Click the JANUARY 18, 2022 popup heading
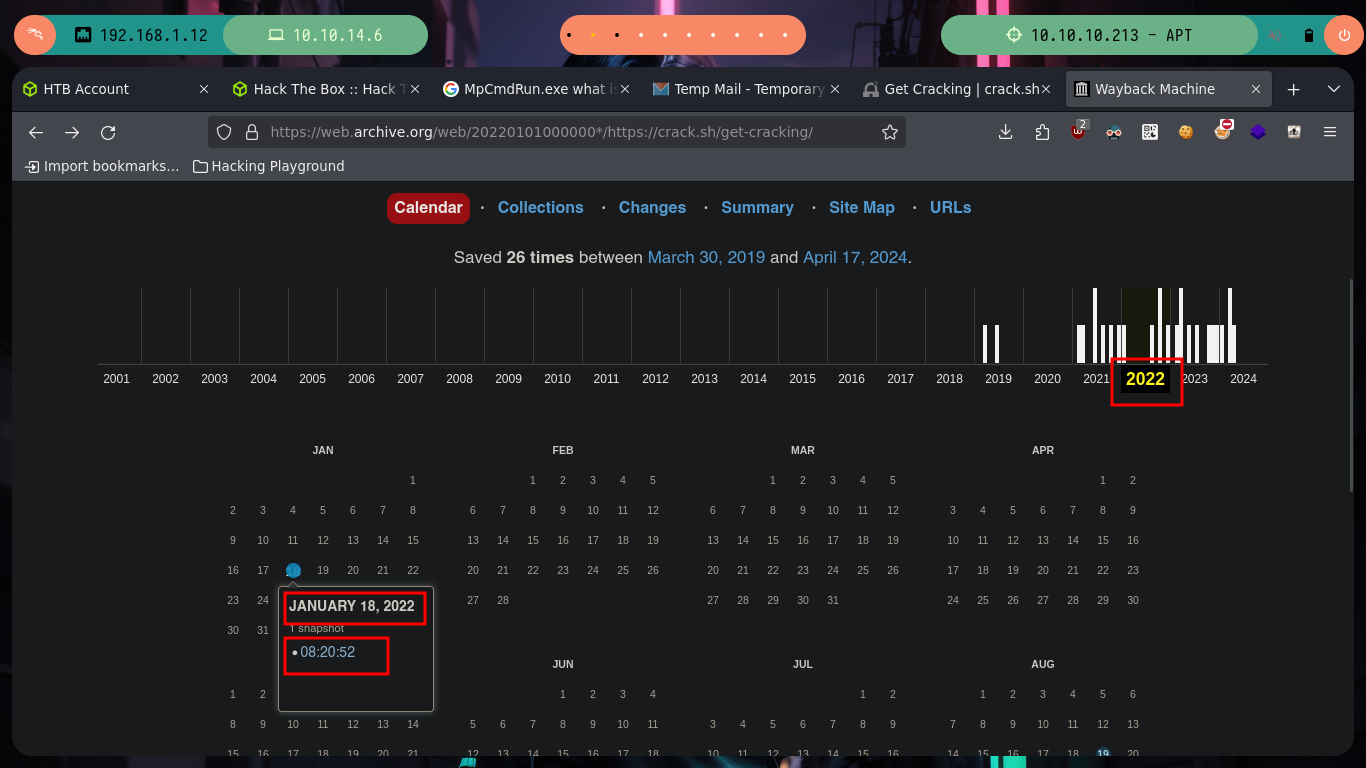1366x768 pixels. [x=352, y=606]
